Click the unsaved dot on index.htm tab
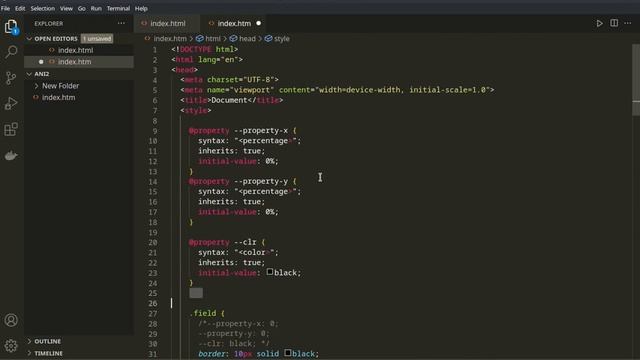Viewport: 640px width, 360px height. coord(258,23)
